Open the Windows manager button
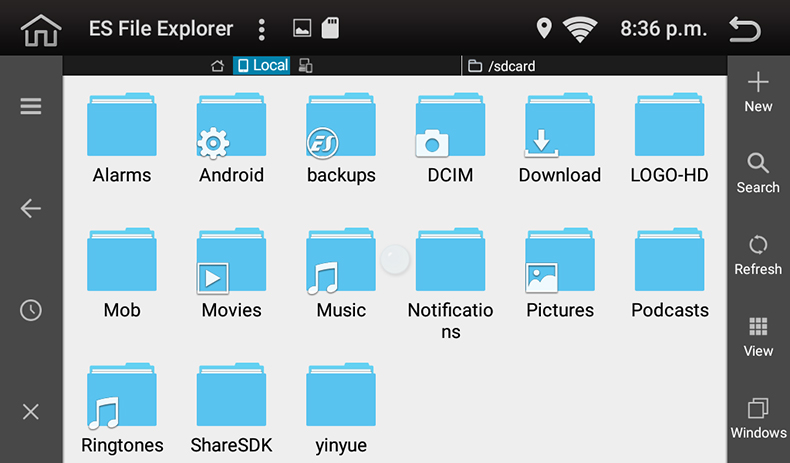 (758, 418)
